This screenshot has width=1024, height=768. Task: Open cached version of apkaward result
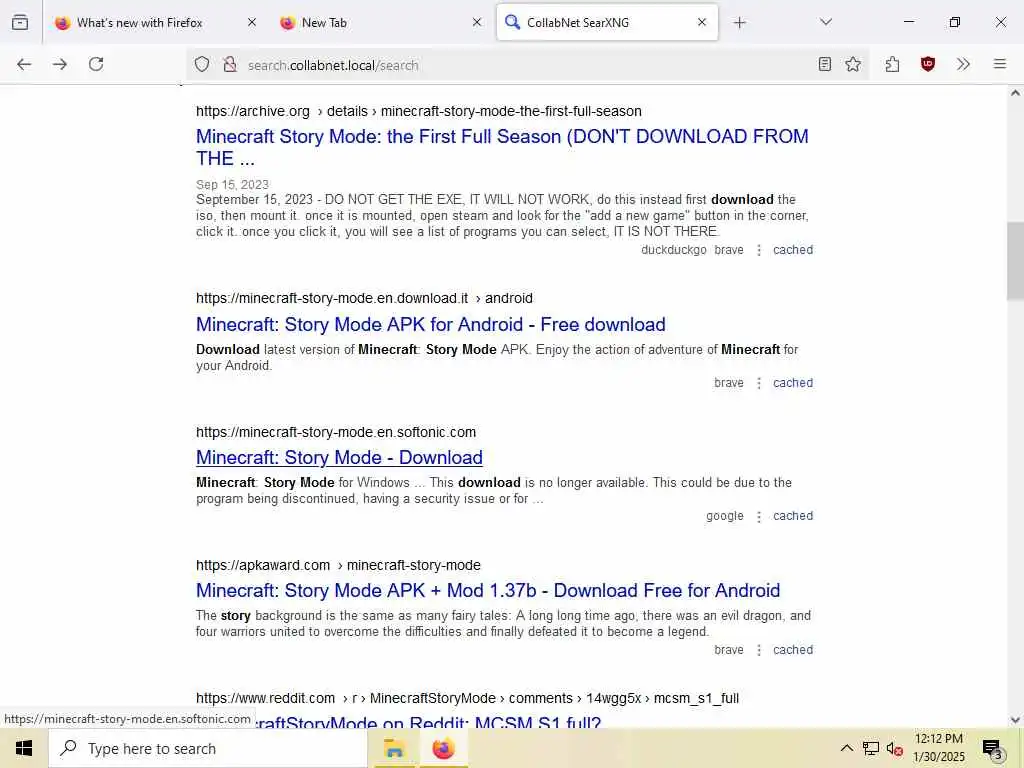[x=793, y=650]
